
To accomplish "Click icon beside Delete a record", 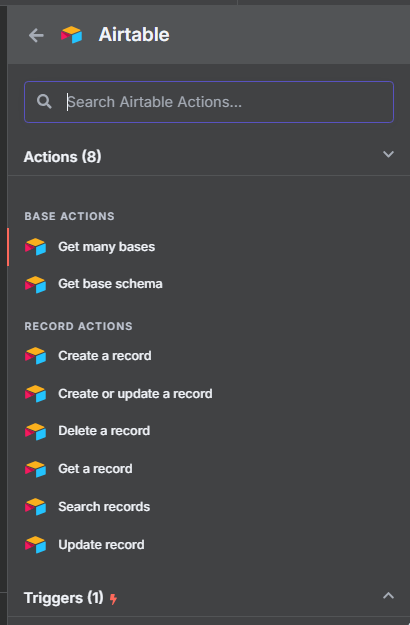I will click(x=35, y=431).
